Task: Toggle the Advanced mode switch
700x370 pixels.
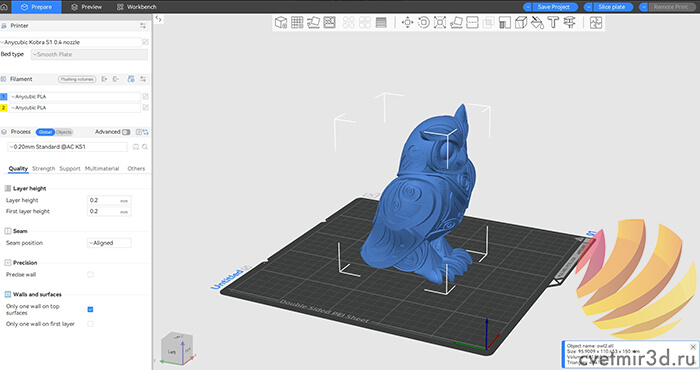Action: (x=126, y=132)
